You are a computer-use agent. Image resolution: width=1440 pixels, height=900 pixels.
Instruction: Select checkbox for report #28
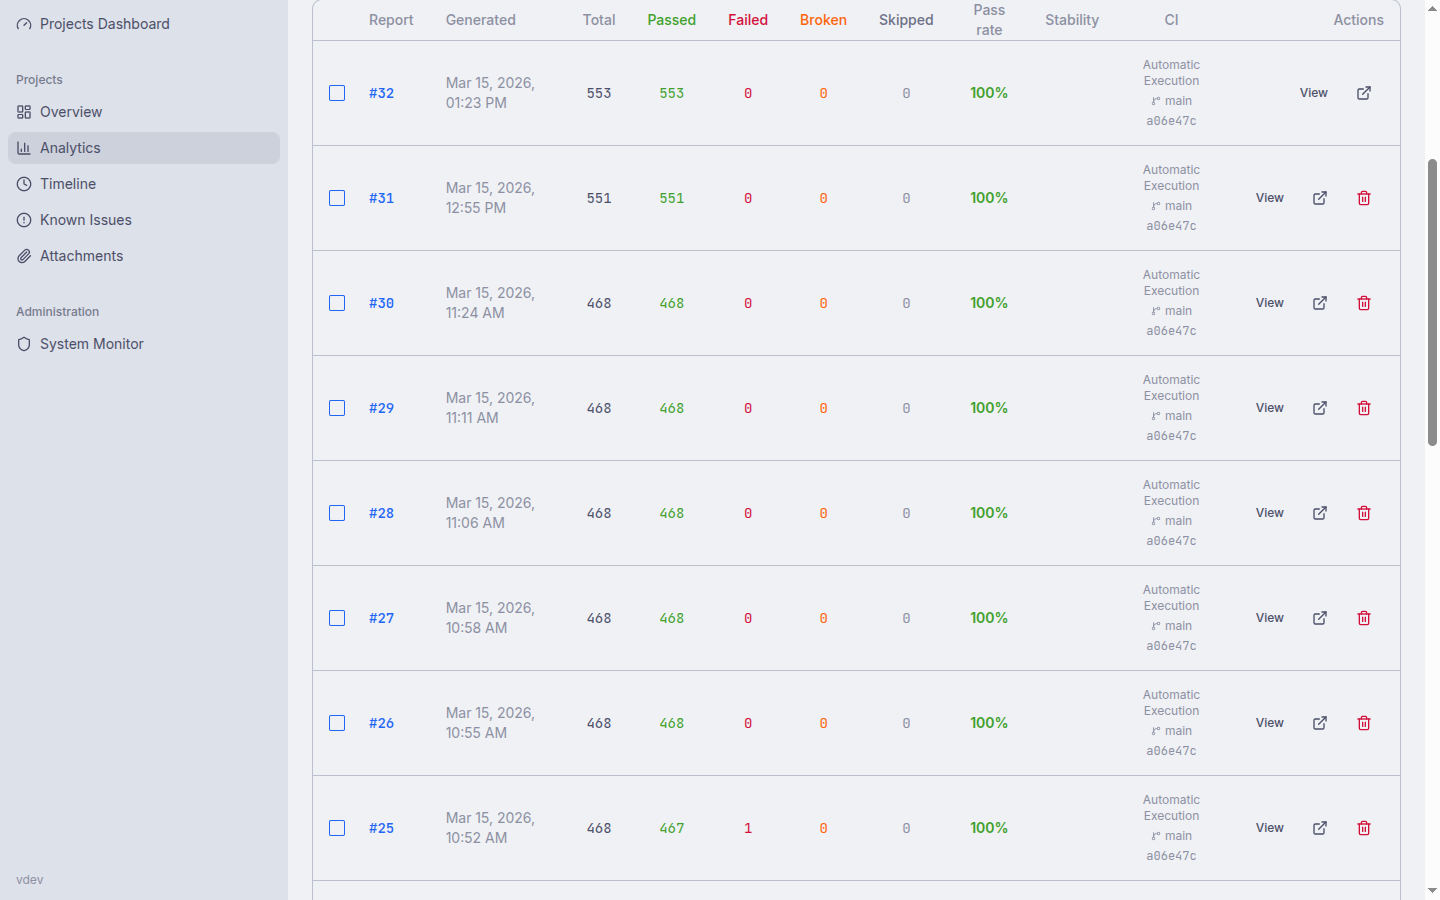(x=337, y=513)
